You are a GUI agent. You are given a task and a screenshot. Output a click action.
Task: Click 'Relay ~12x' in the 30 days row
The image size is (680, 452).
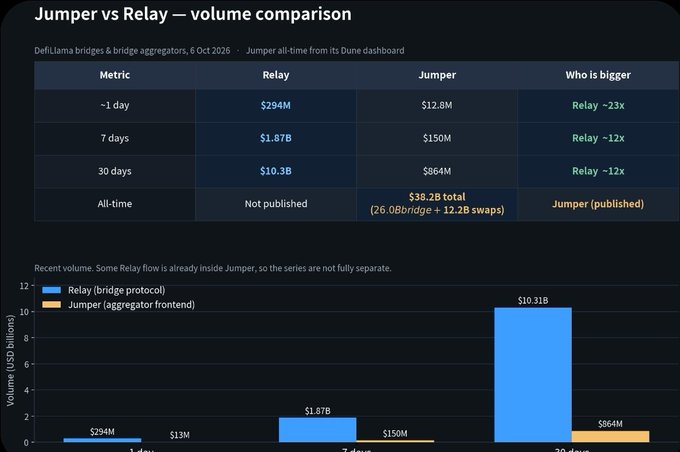pyautogui.click(x=598, y=171)
